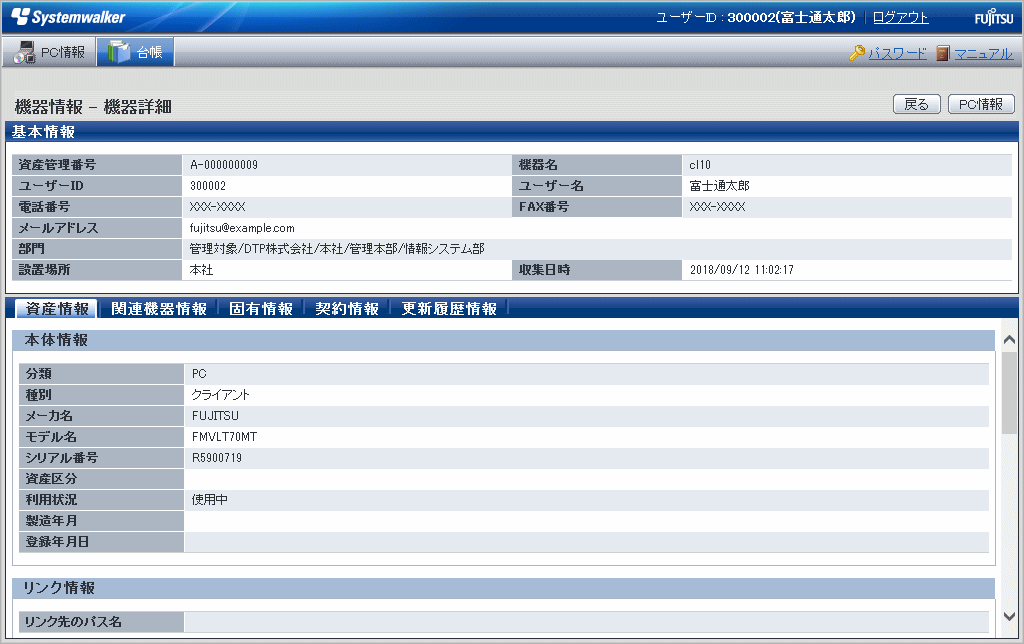
Task: Click the 電話番号 label
Action: coord(44,206)
